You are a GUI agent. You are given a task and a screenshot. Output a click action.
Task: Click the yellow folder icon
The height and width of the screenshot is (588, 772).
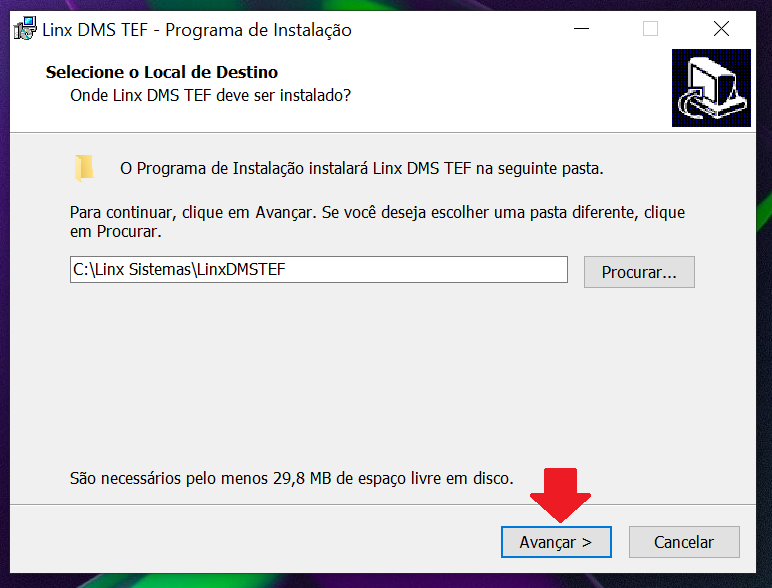tap(84, 168)
